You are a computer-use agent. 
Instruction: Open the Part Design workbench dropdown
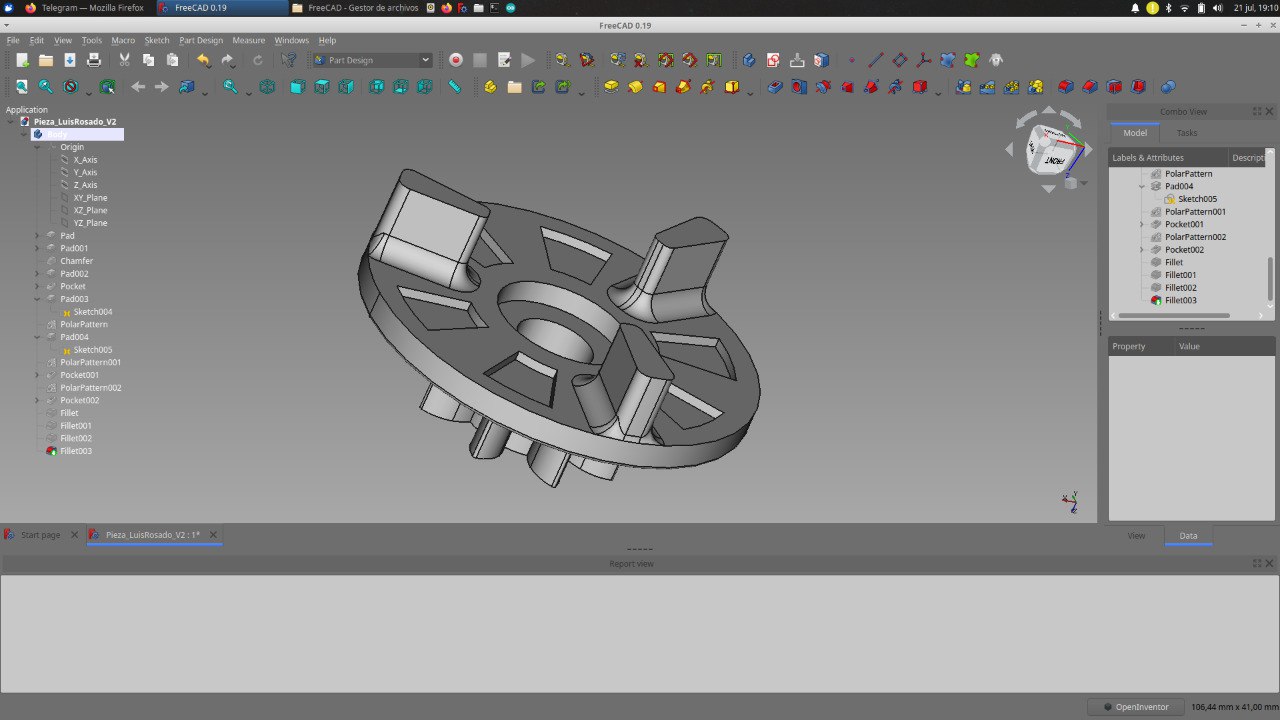373,60
